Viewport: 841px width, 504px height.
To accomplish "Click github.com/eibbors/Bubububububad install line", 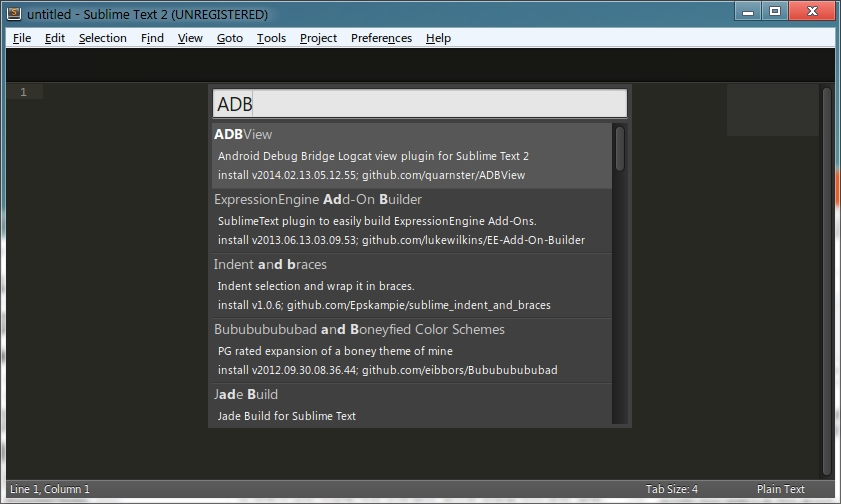I will pos(388,370).
